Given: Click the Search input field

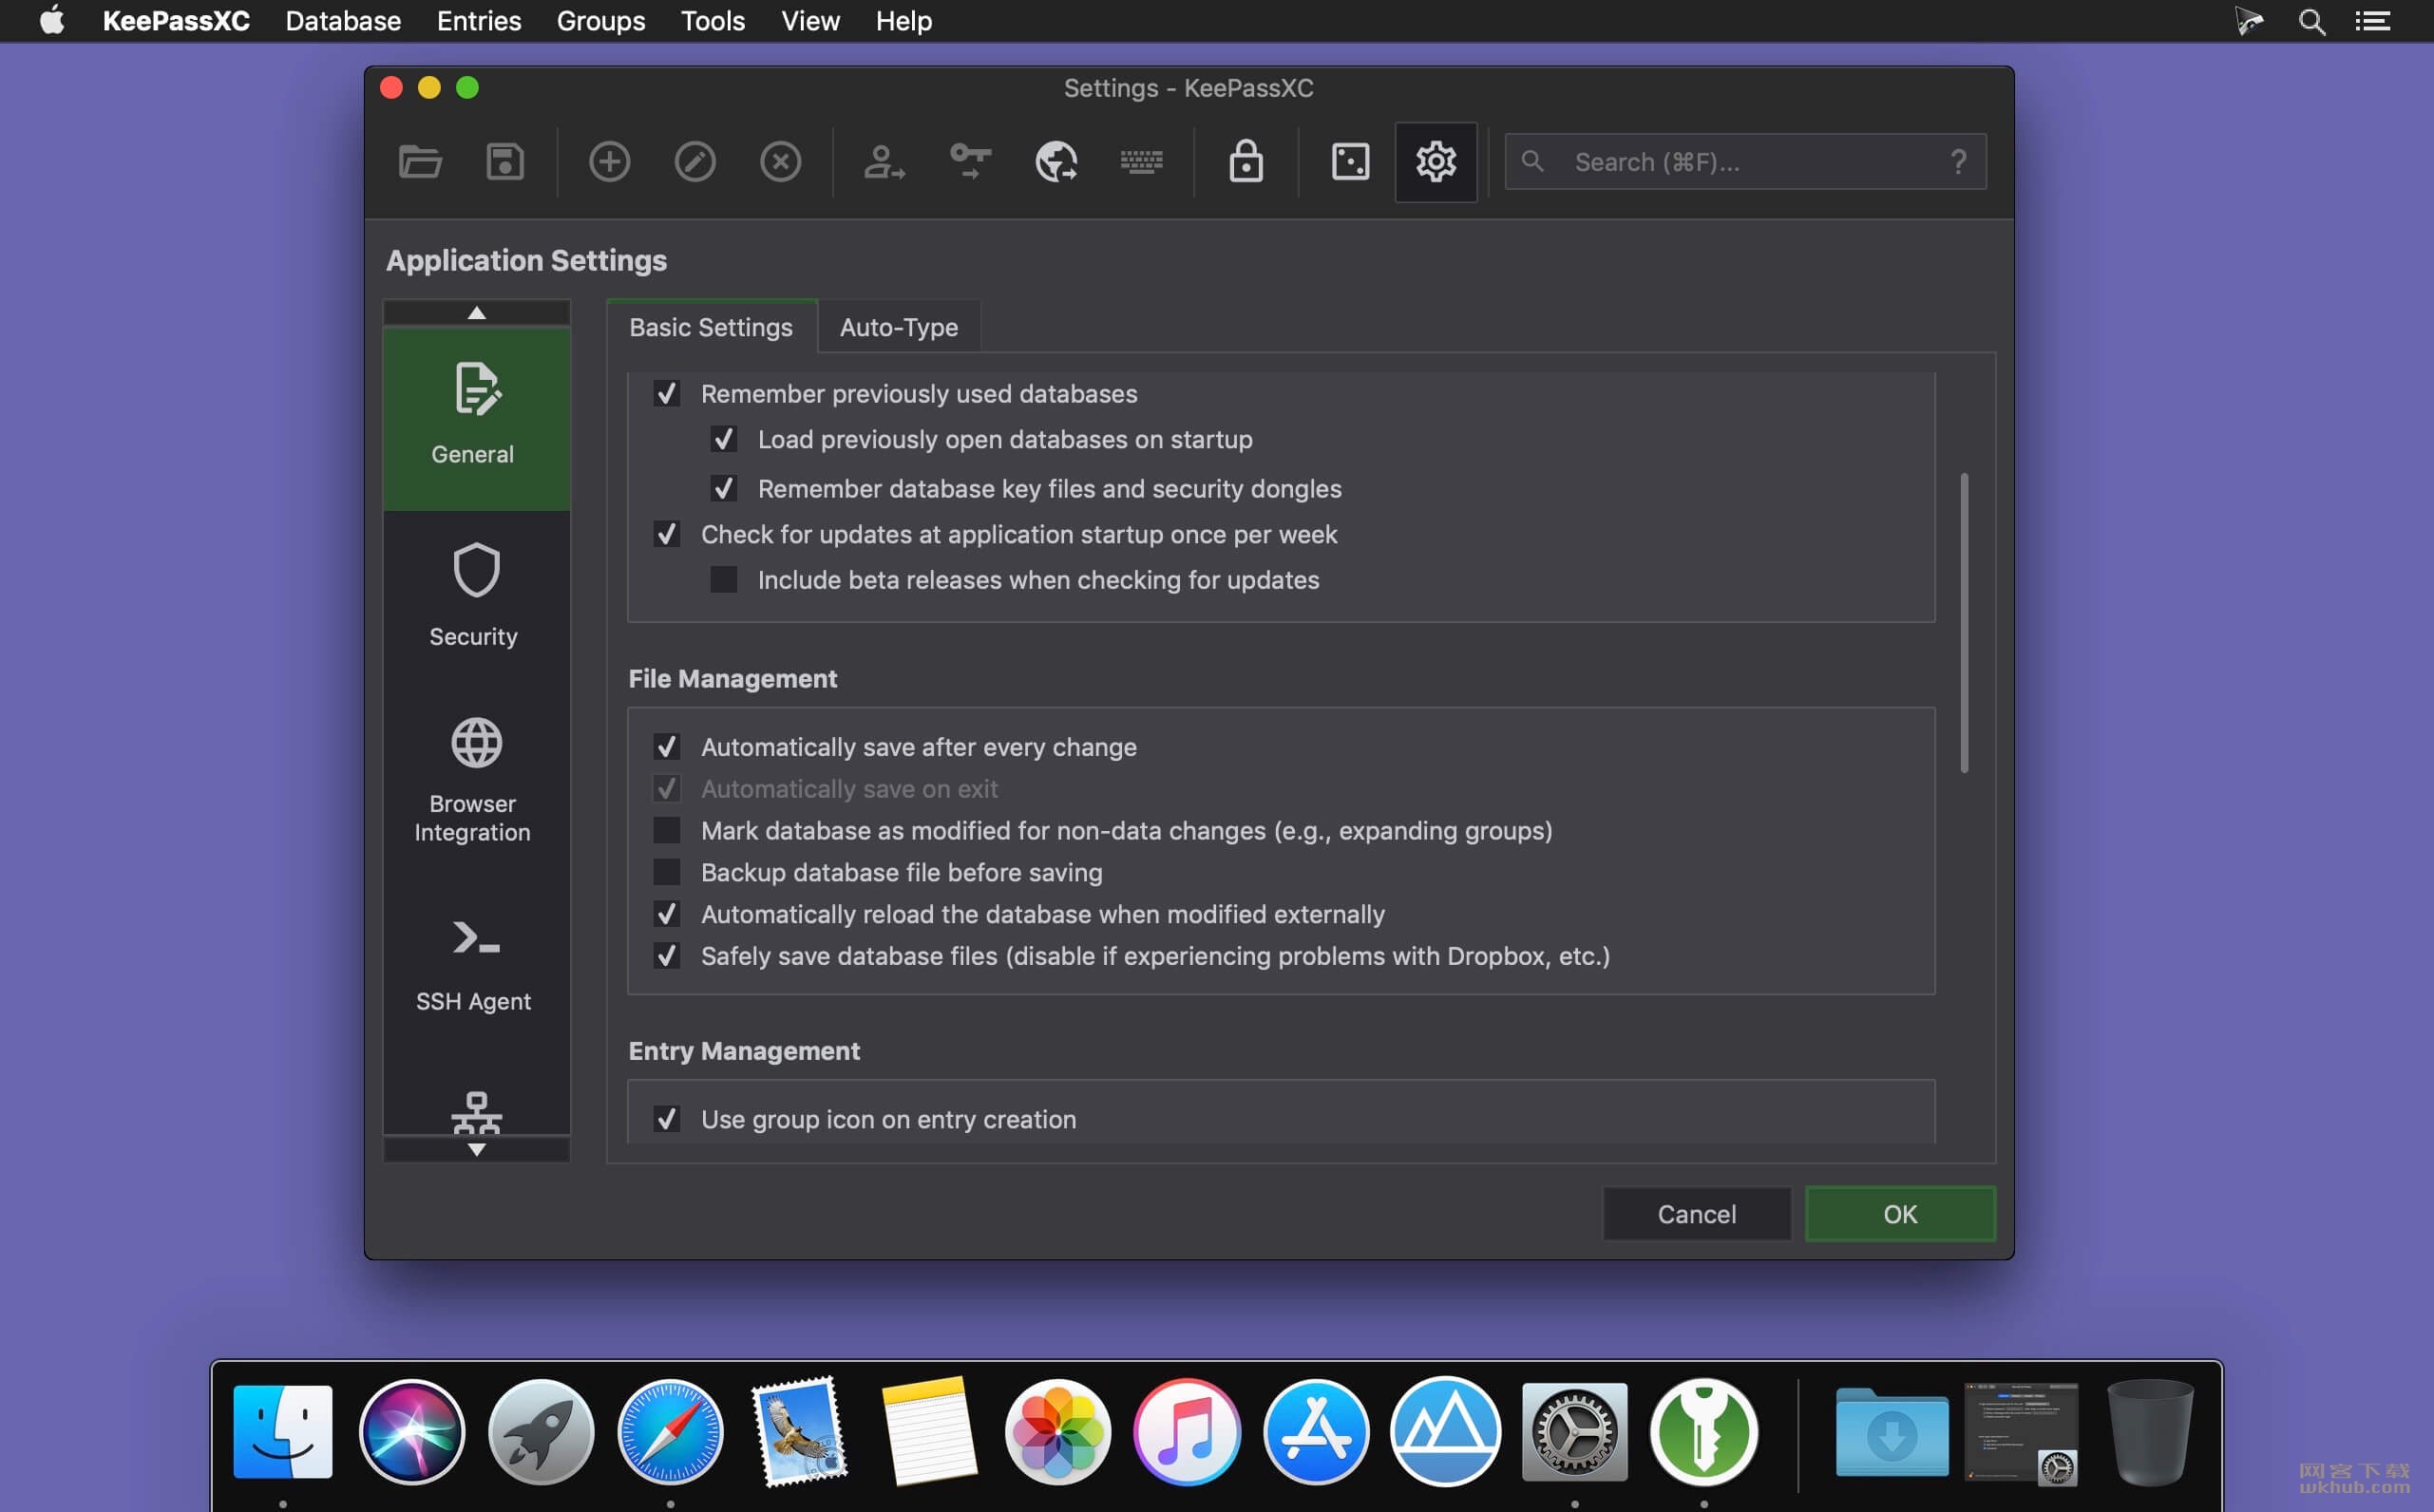Looking at the screenshot, I should [x=1745, y=161].
